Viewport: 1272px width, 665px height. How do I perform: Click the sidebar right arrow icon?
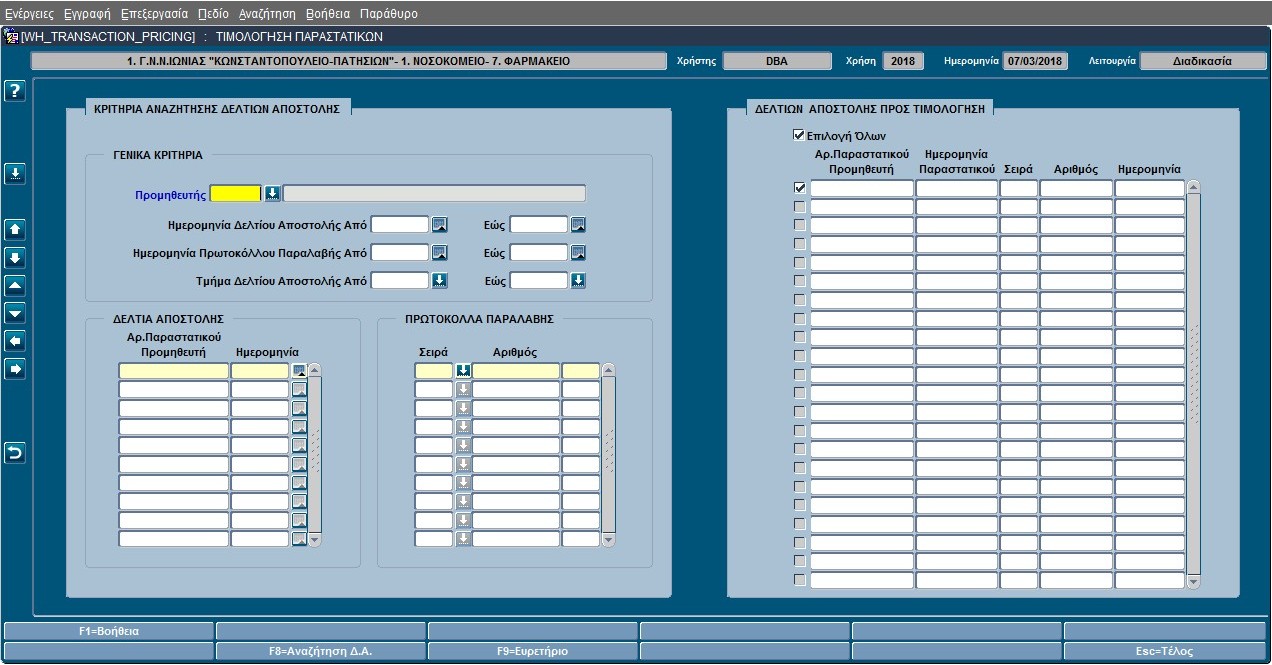(x=15, y=370)
